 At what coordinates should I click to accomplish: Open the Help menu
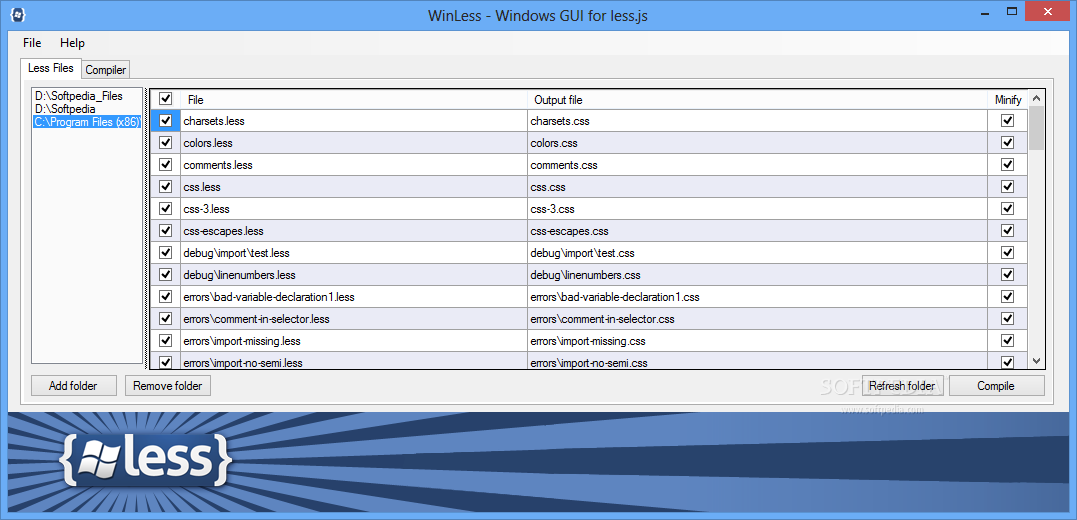tap(72, 43)
